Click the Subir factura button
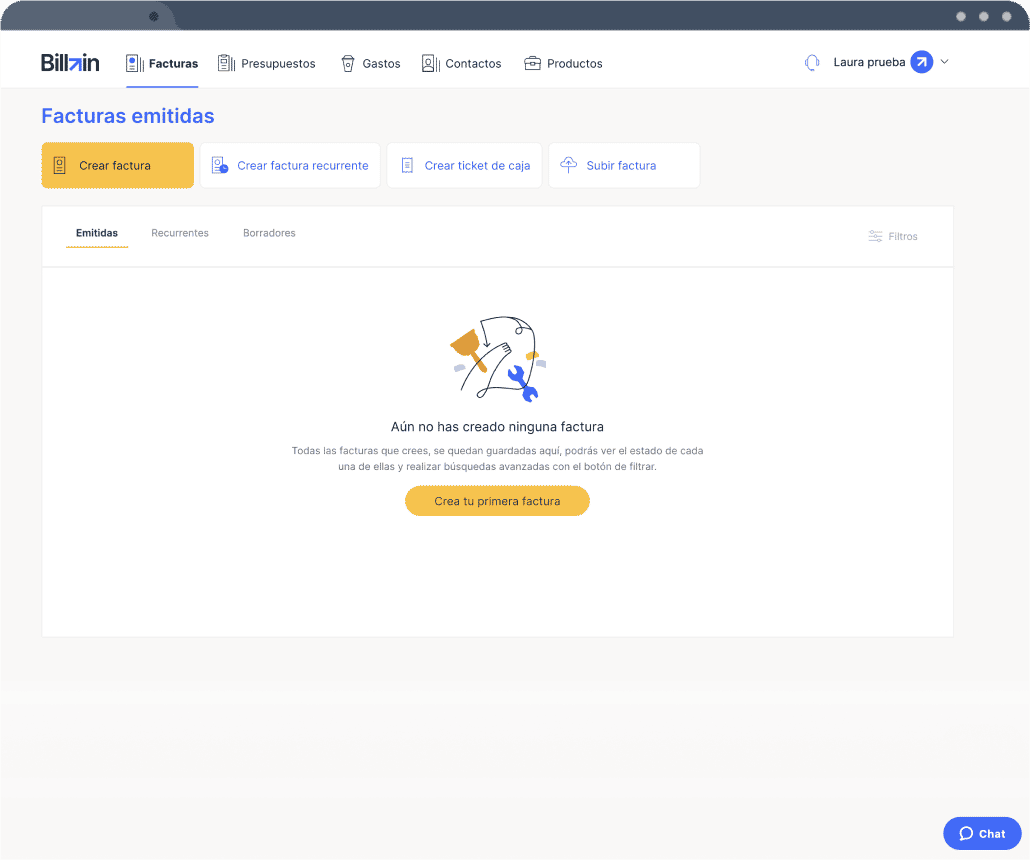Screen dimensions: 1030x860 (624, 166)
